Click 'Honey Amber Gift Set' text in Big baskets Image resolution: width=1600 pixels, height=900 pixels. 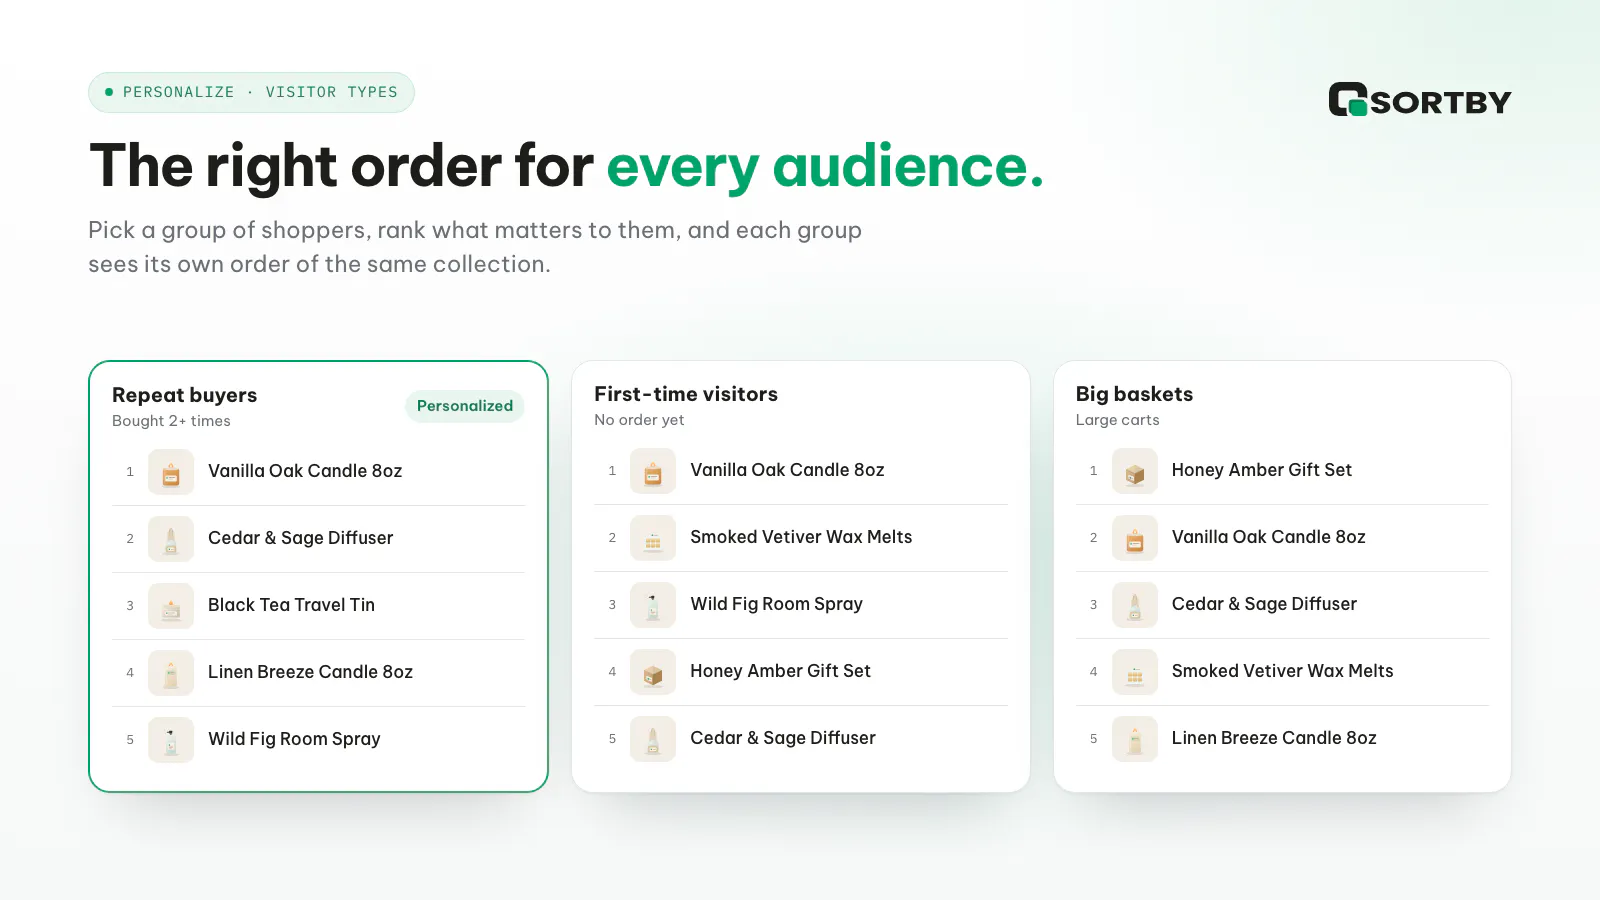(x=1262, y=470)
